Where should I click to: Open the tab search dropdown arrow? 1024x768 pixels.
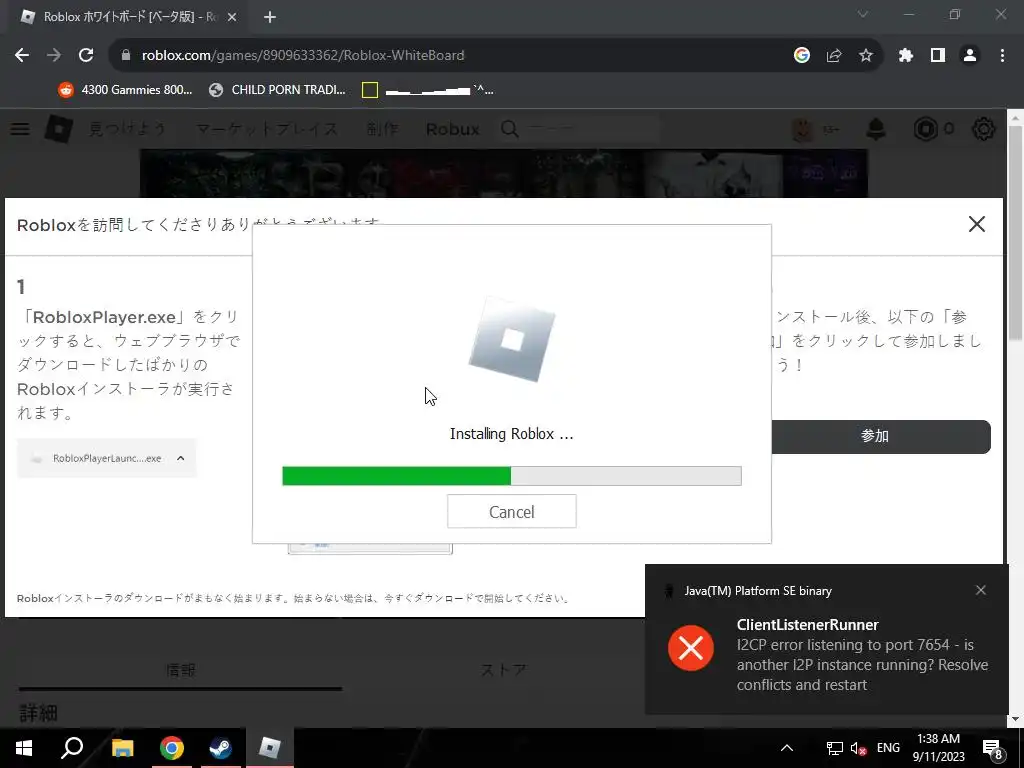click(863, 14)
